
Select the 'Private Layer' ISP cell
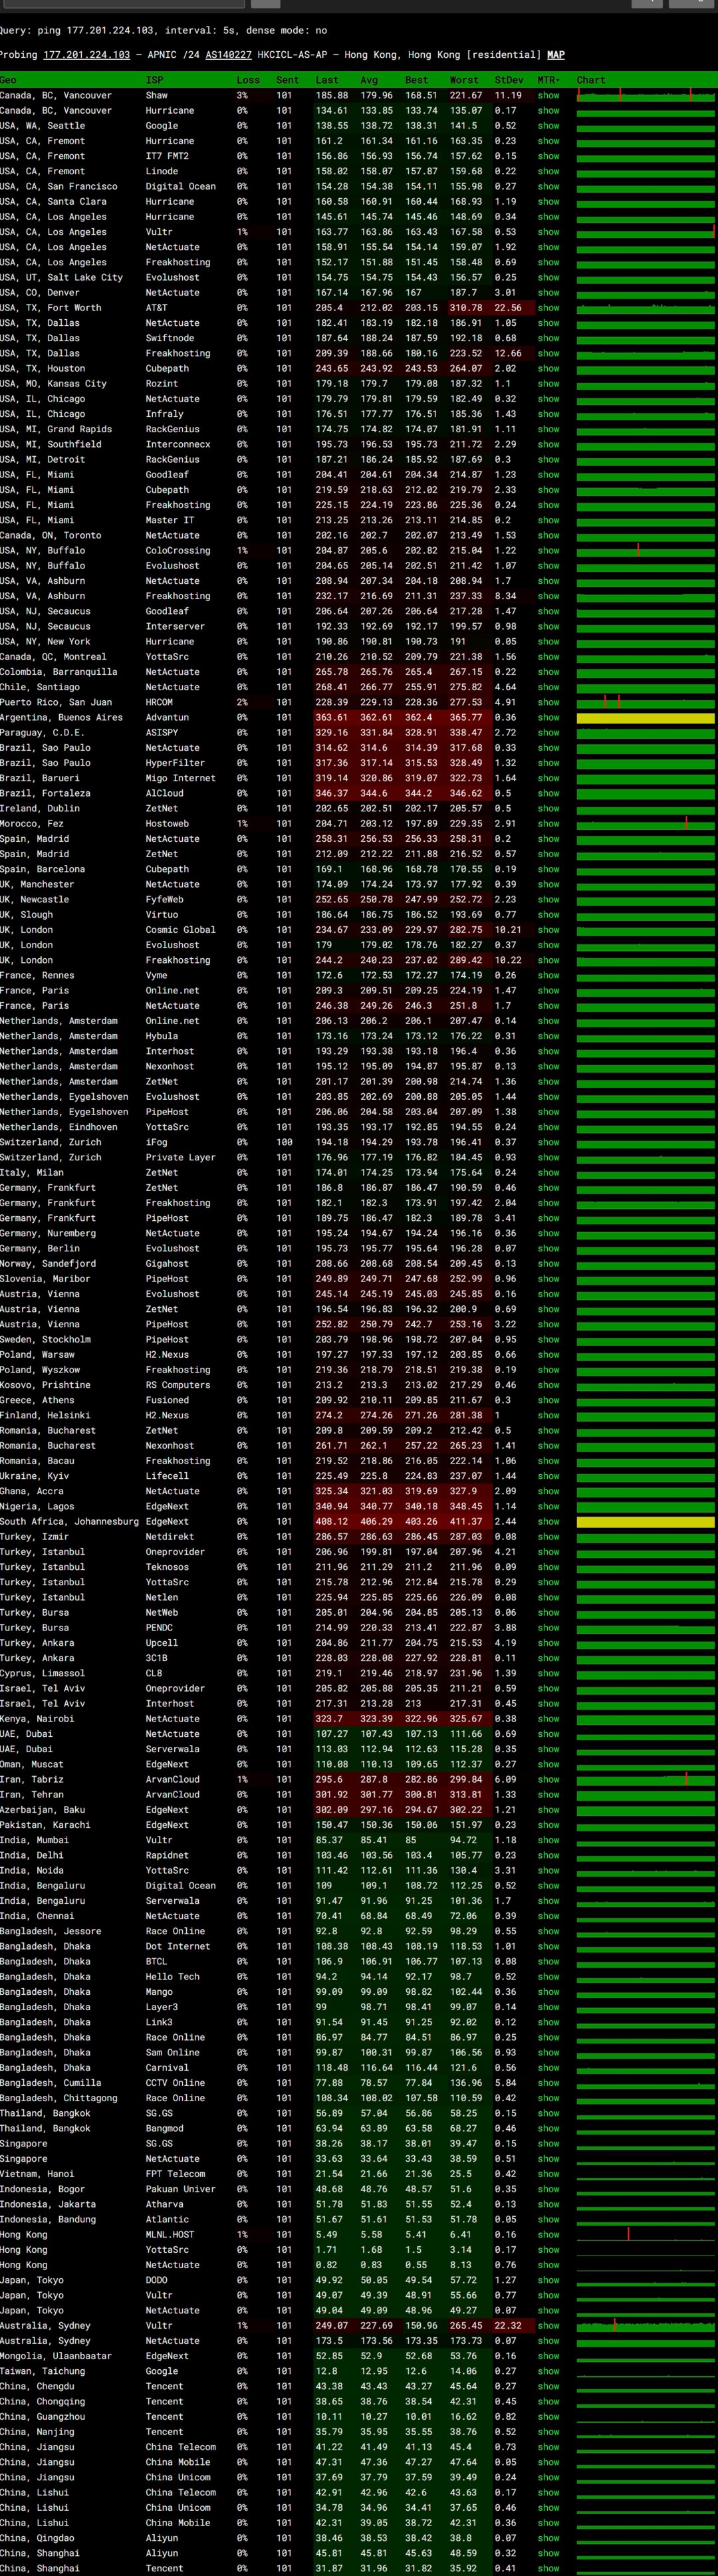[x=180, y=1158]
